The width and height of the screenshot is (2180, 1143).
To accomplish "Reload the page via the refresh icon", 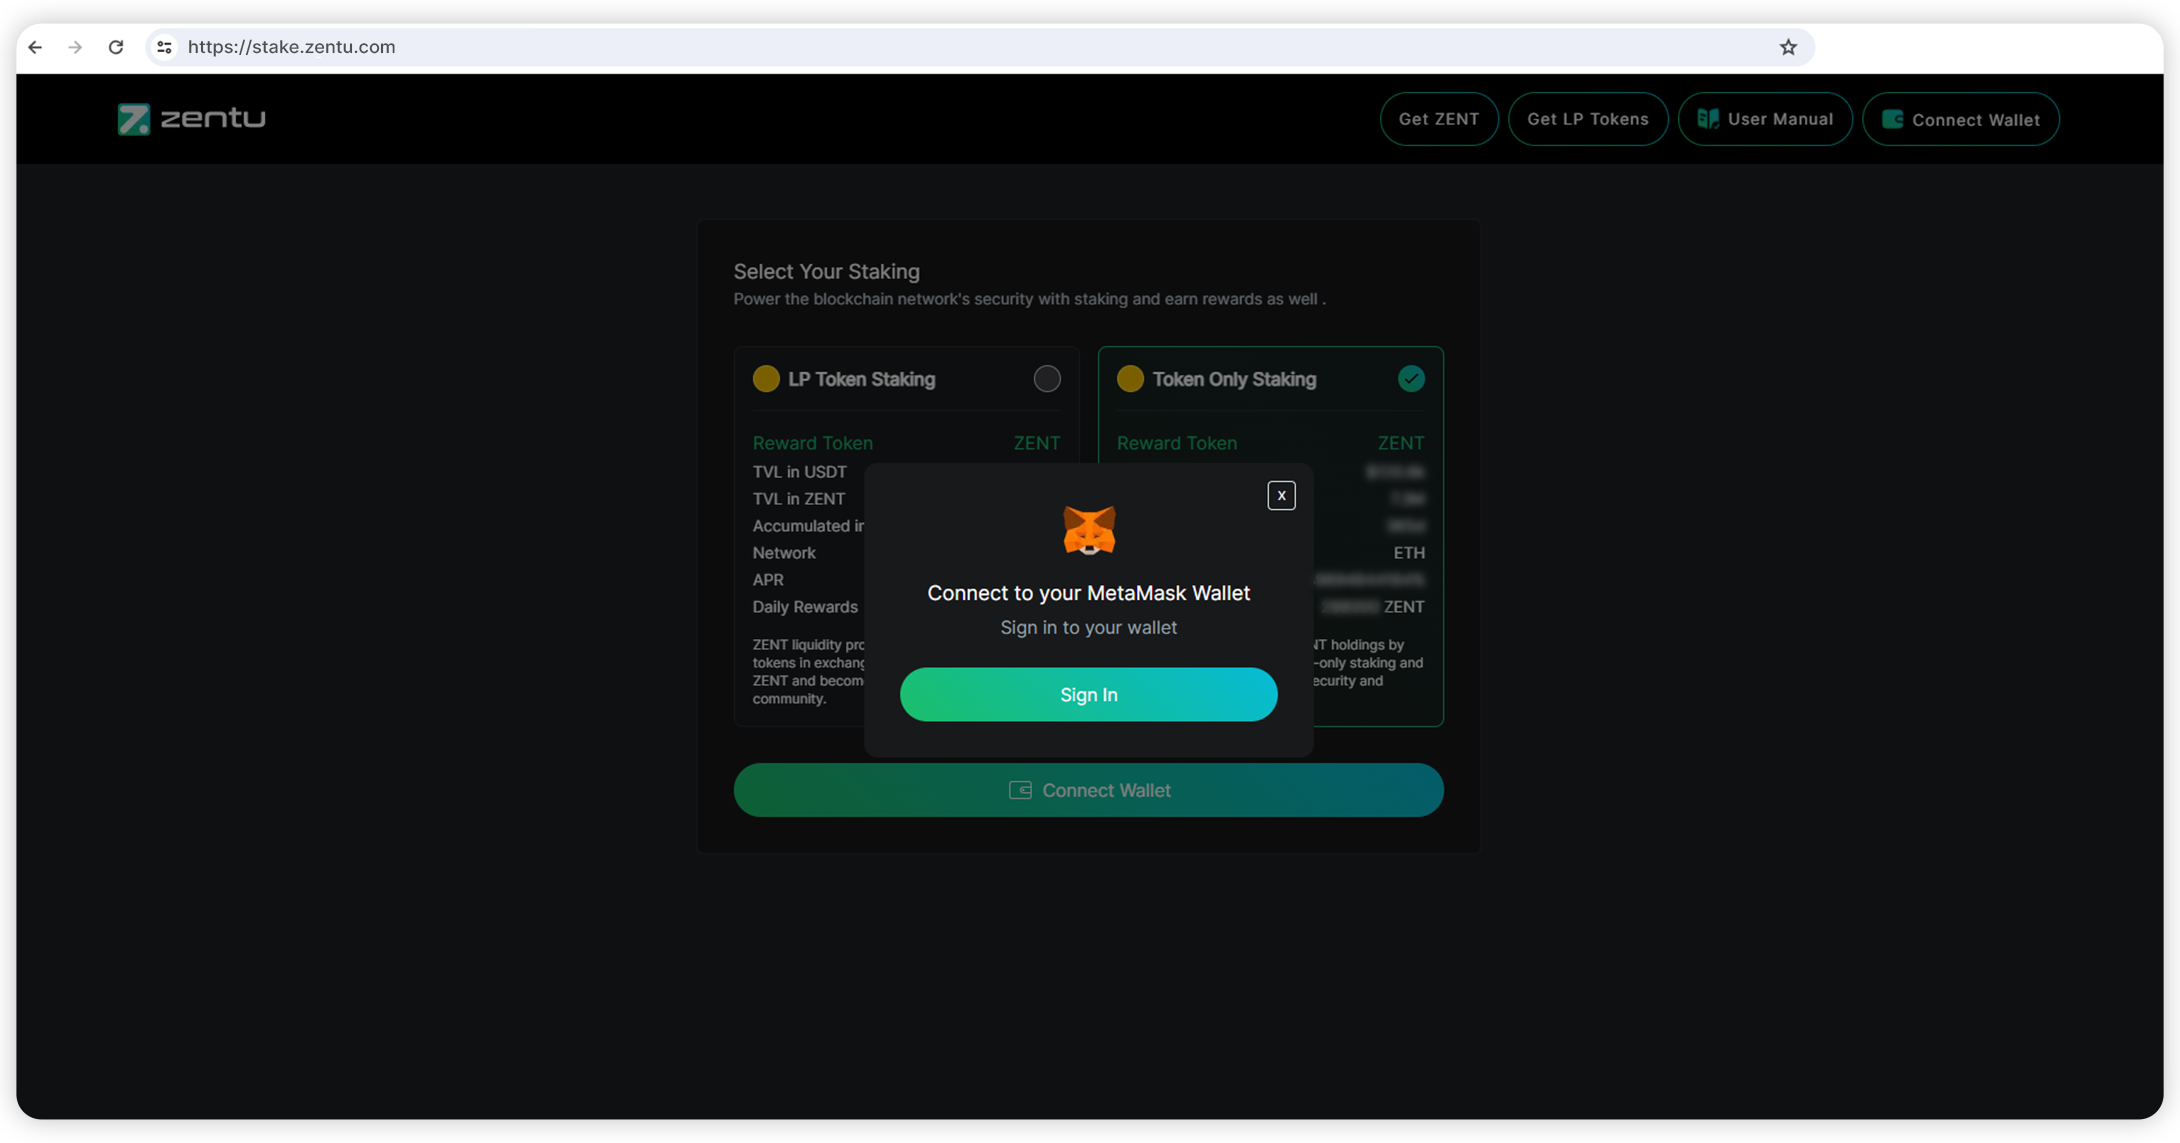I will (x=116, y=47).
